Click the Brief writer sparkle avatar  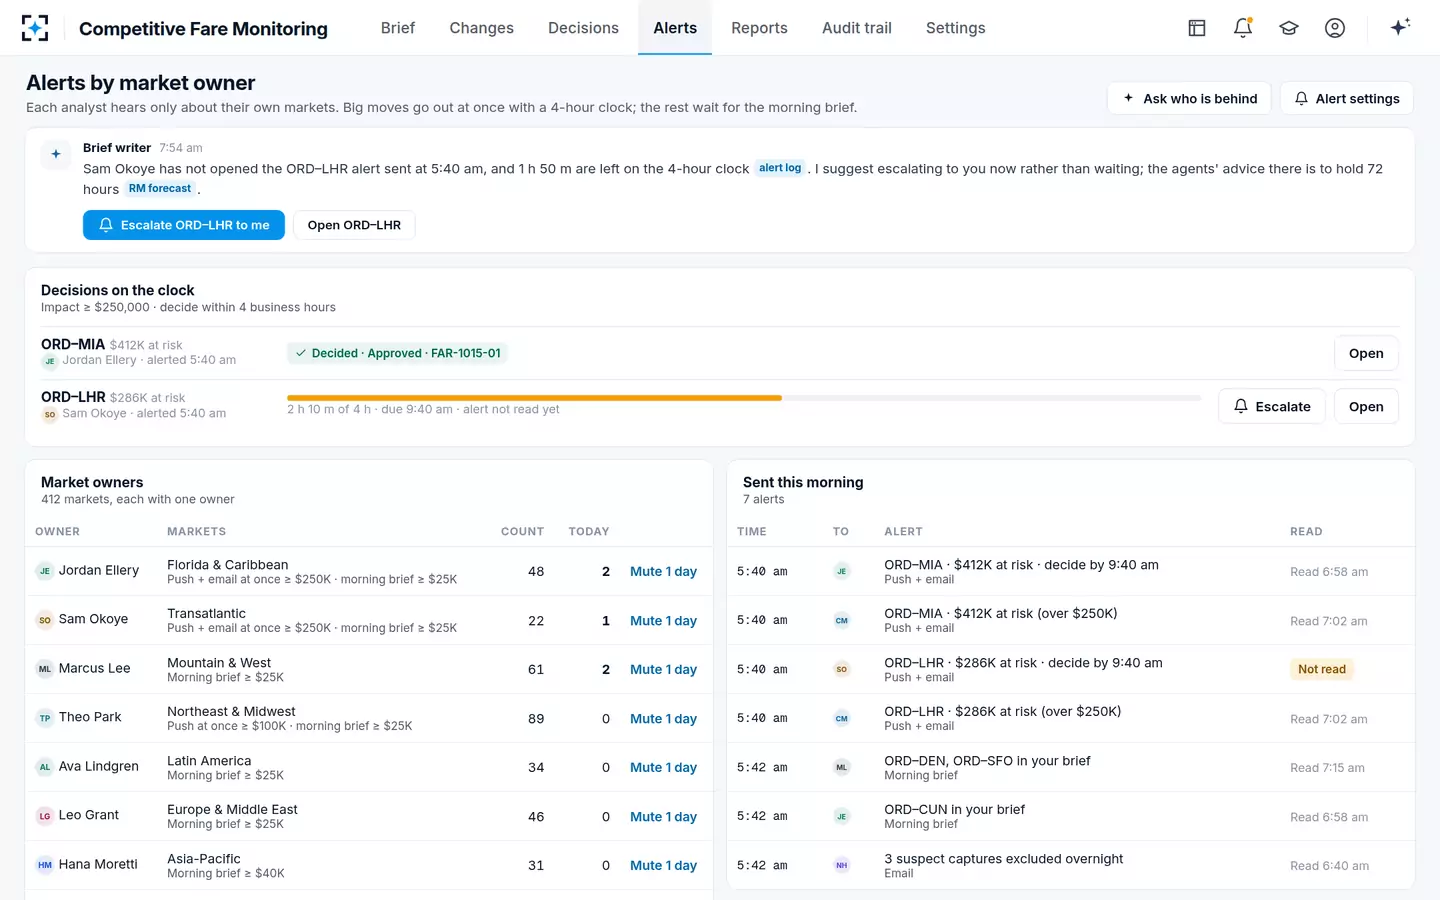(56, 154)
